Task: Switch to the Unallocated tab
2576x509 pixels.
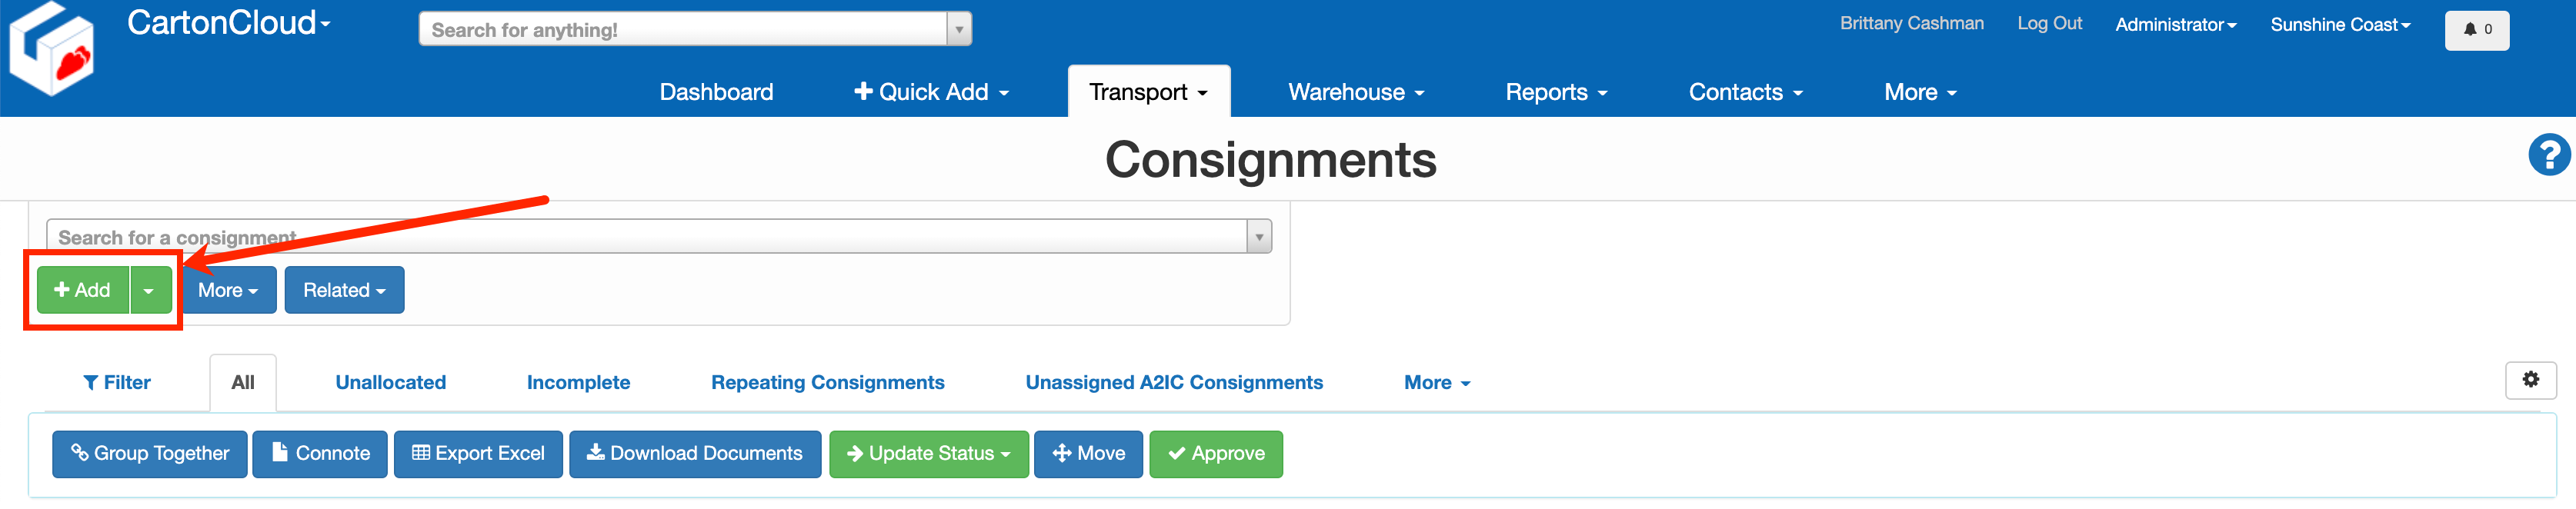Action: click(390, 381)
